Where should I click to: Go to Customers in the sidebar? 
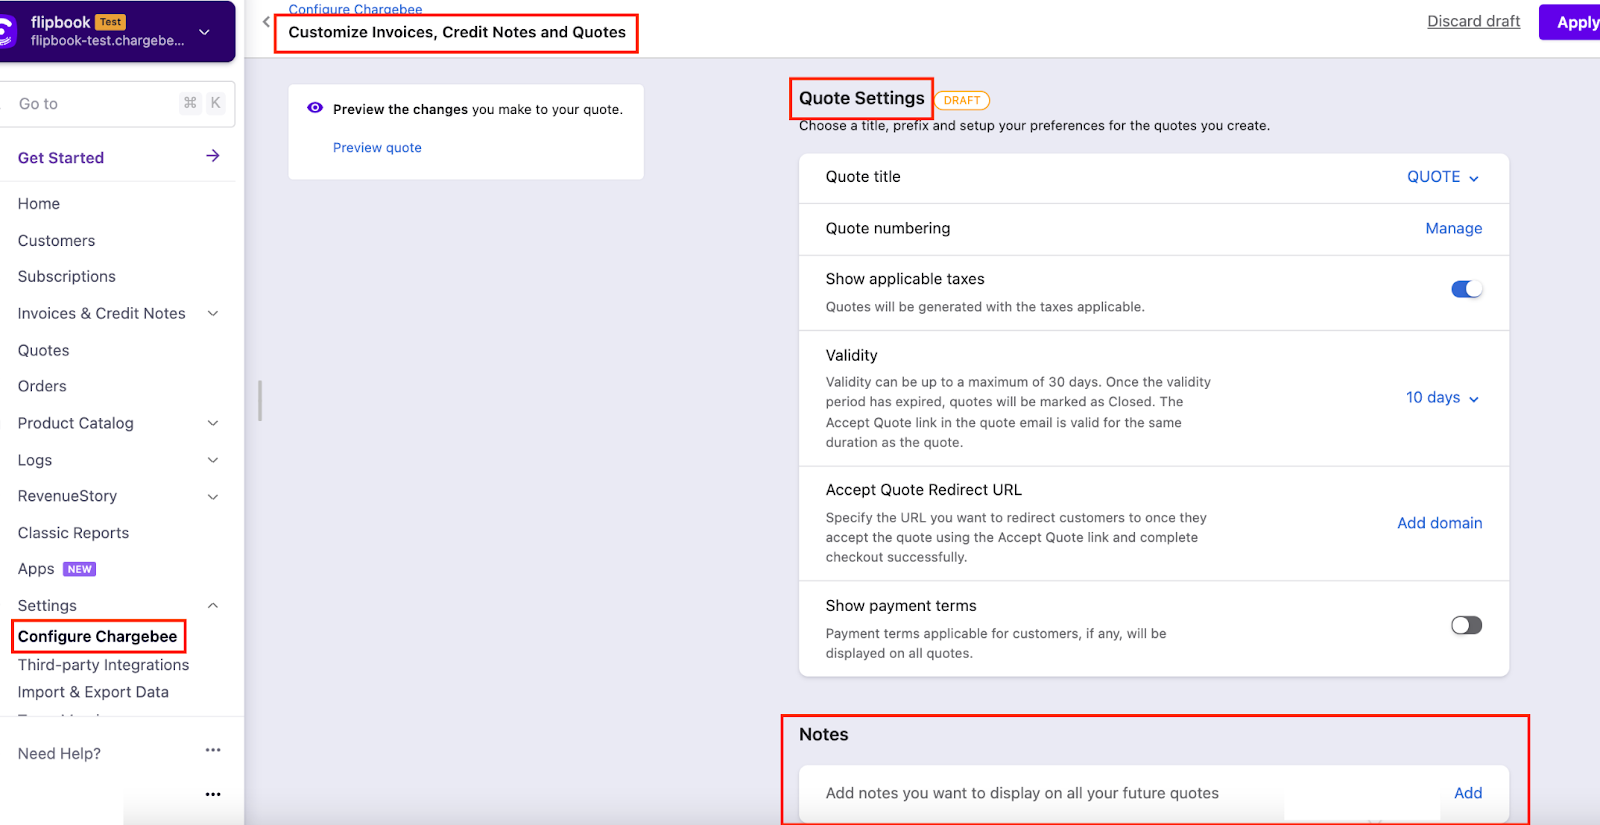(56, 241)
